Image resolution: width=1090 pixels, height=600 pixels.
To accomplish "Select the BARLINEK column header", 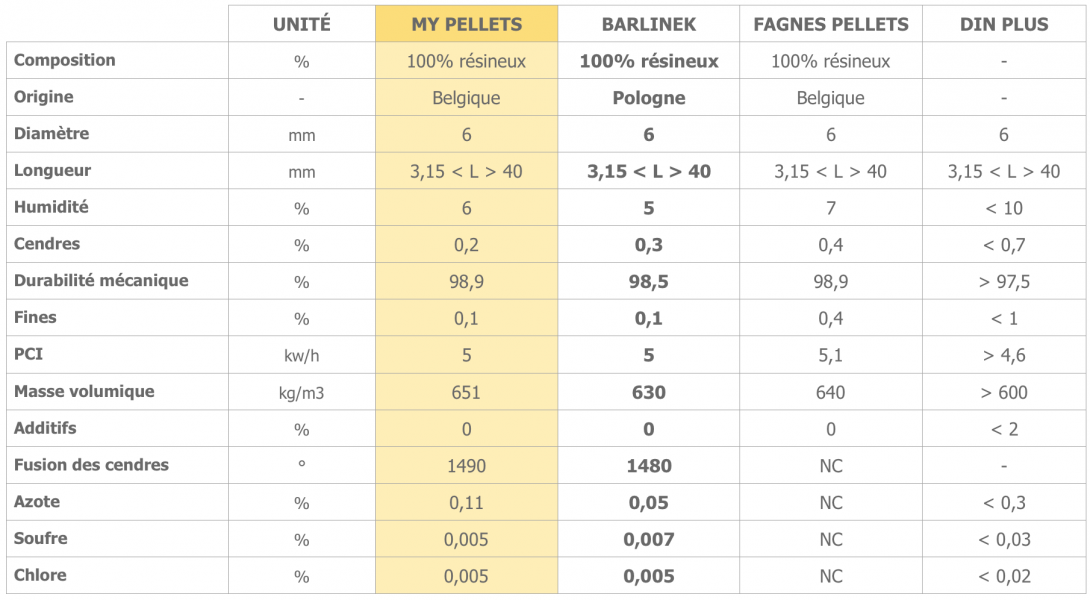I will click(x=649, y=24).
